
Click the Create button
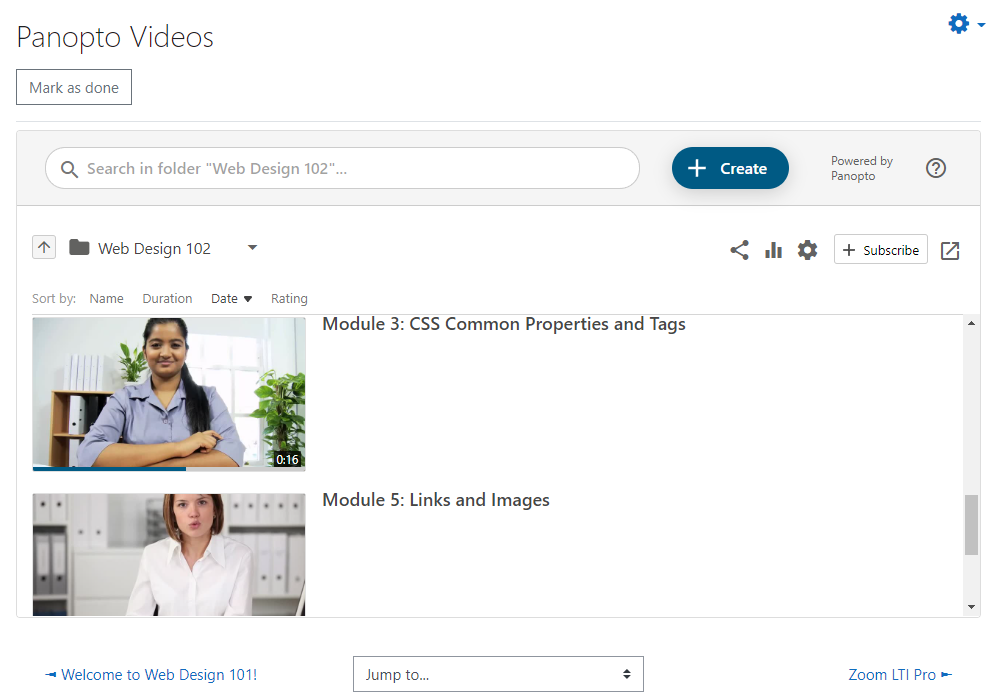[x=730, y=168]
